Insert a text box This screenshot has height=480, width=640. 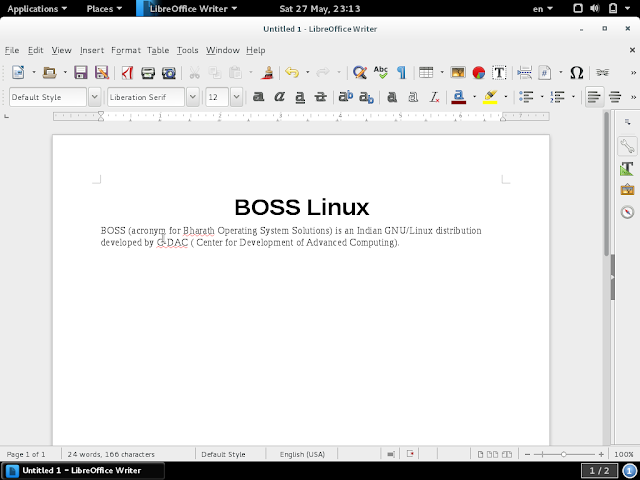[x=499, y=73]
